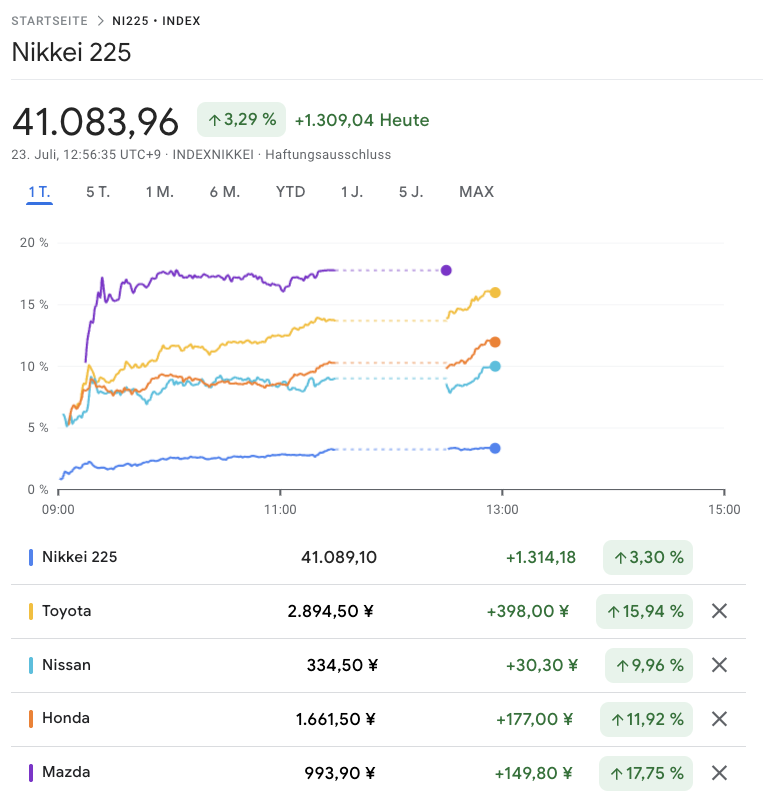Click the timestamp 23. Juli, 12:56:35 UTC+9
The width and height of the screenshot is (763, 800).
(86, 155)
